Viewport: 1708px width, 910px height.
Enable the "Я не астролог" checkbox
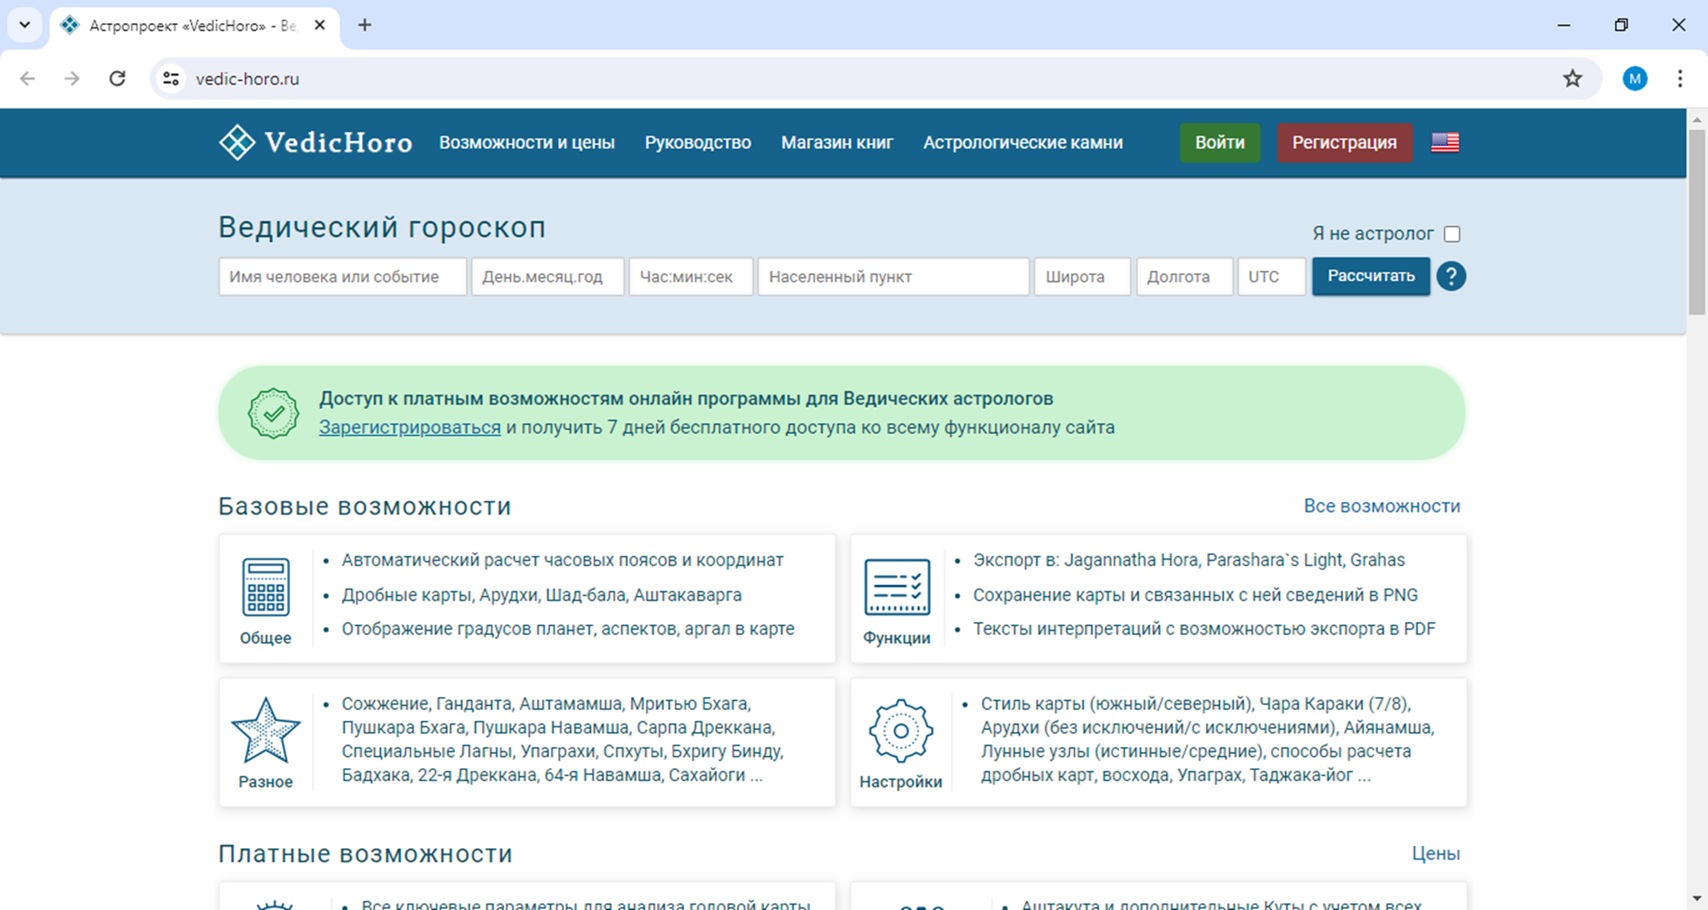[x=1452, y=234]
